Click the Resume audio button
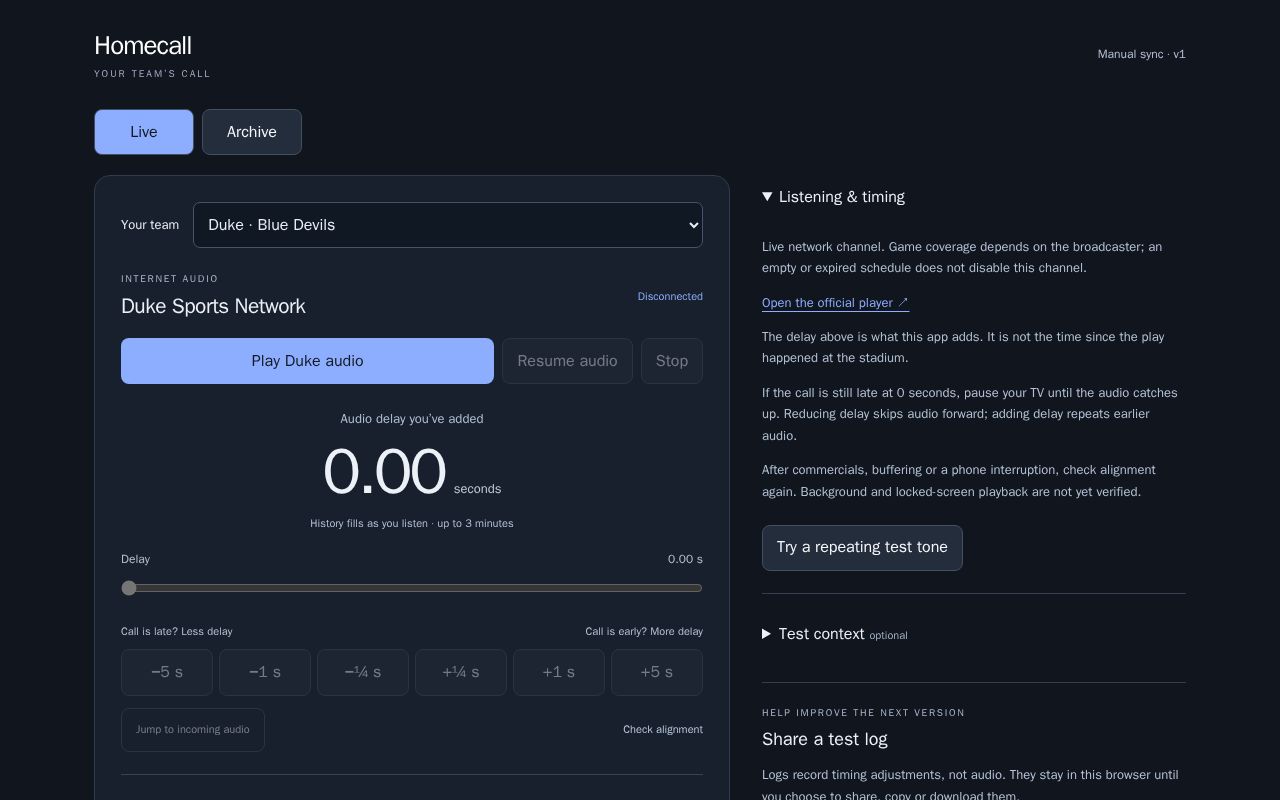The height and width of the screenshot is (800, 1280). 567,361
